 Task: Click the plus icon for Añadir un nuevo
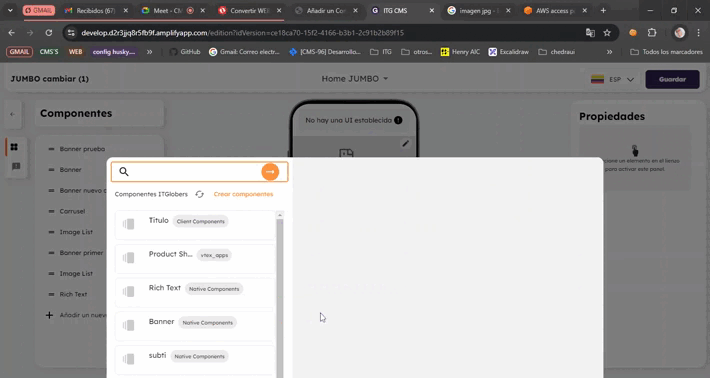(49, 315)
